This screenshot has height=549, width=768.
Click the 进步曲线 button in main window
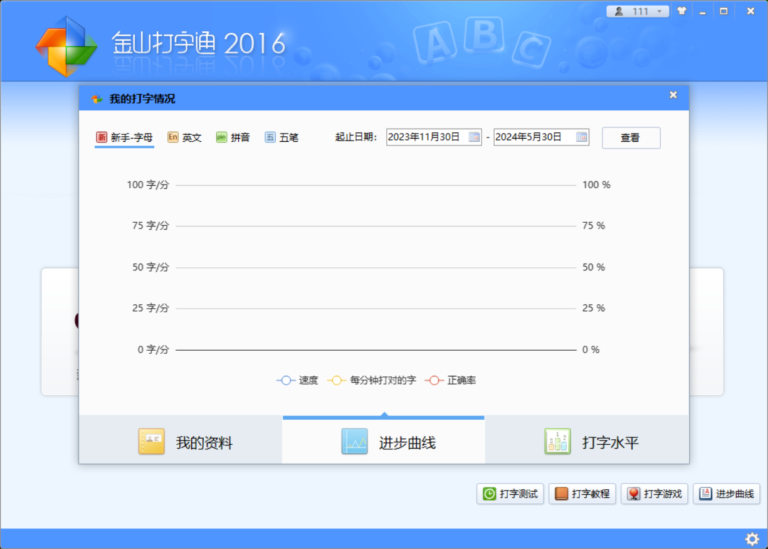pos(726,494)
